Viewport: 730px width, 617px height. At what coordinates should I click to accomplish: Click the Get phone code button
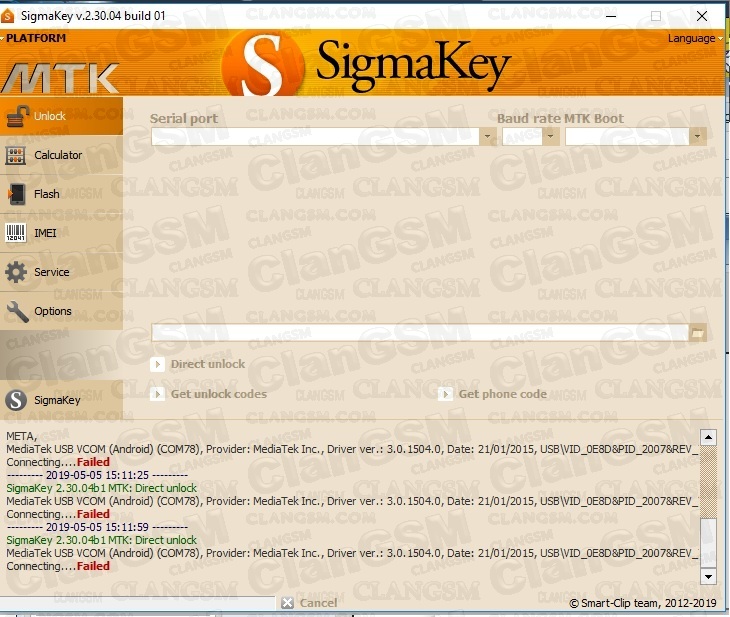[x=493, y=394]
